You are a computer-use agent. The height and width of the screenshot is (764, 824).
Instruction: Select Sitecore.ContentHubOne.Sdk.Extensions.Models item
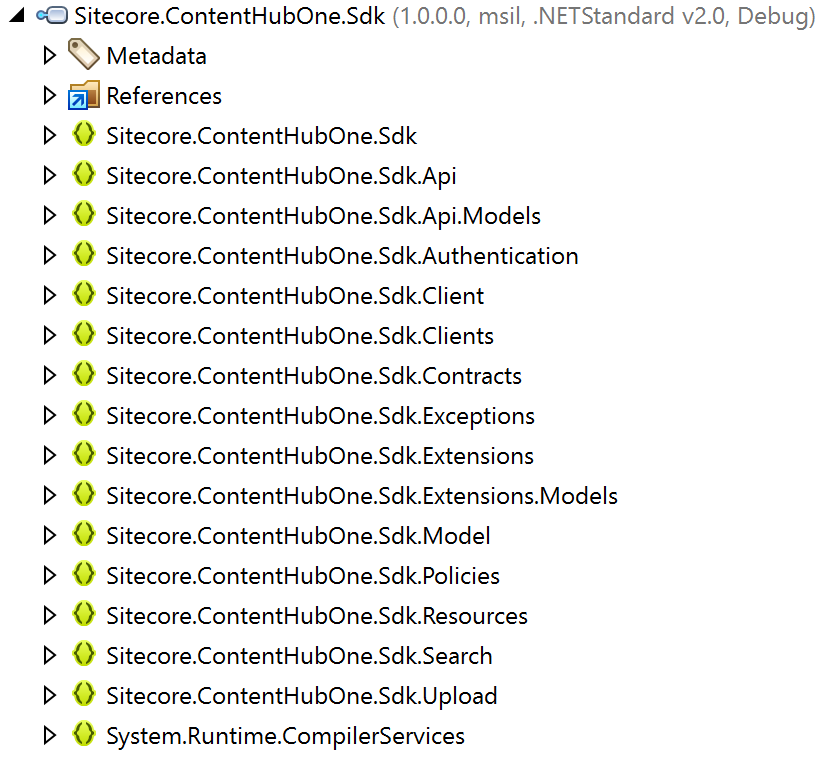(362, 496)
